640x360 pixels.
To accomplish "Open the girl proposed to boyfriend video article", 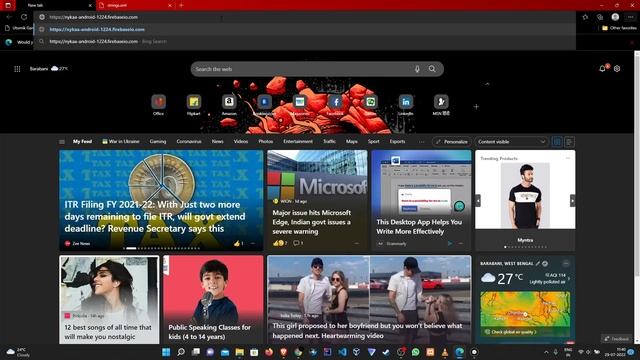I will click(369, 300).
